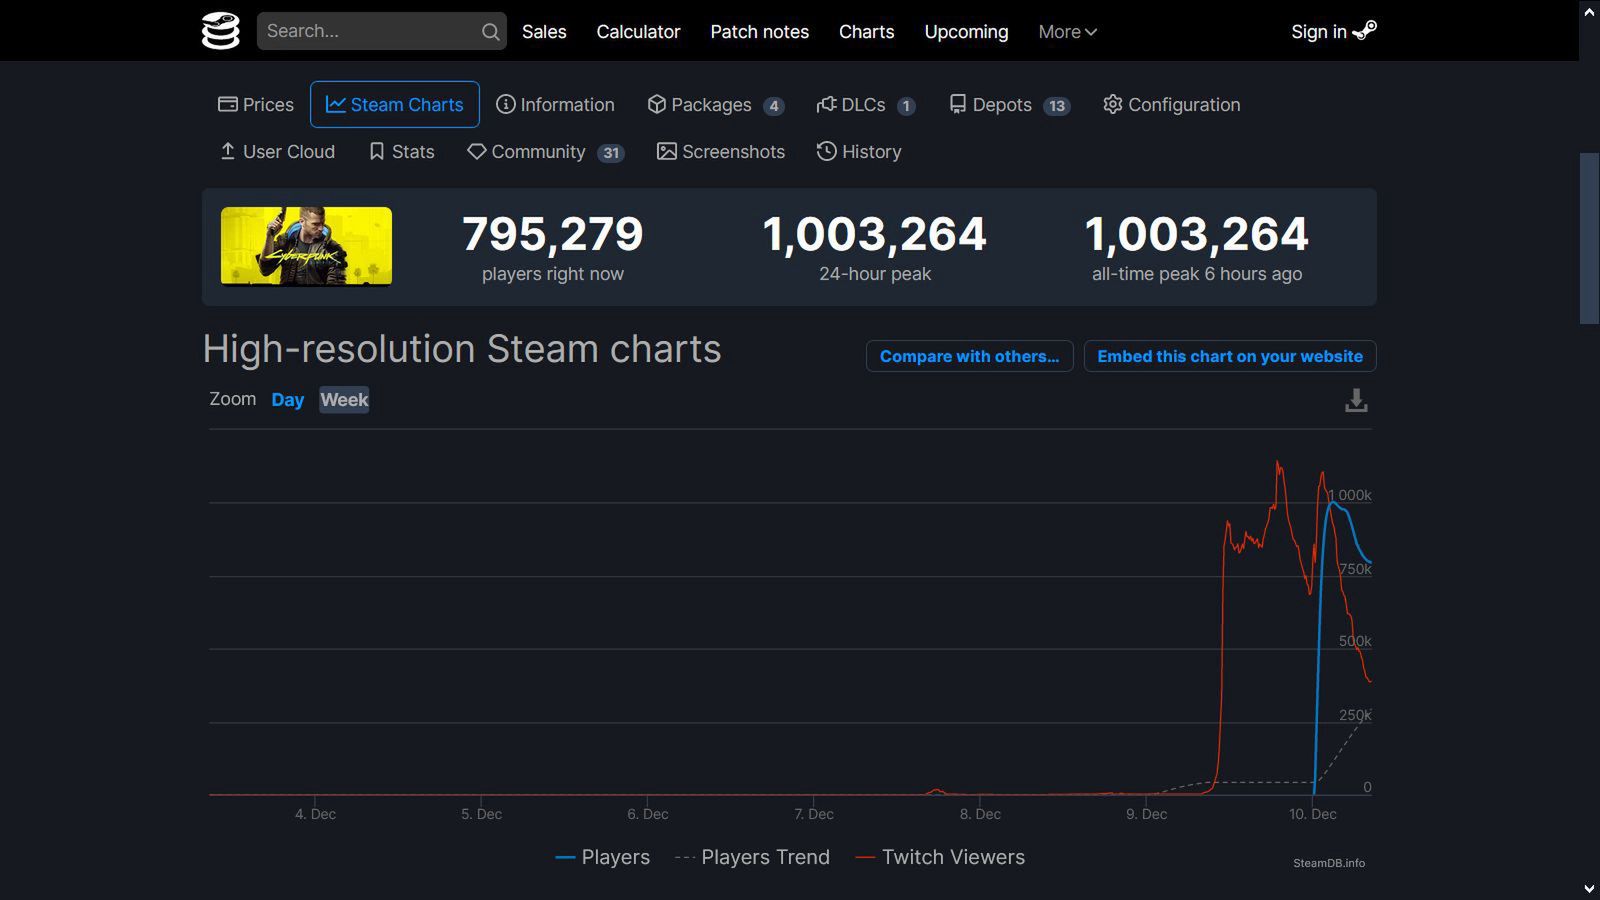Toggle Twitch Viewers series in legend
This screenshot has width=1600, height=900.
(x=941, y=857)
